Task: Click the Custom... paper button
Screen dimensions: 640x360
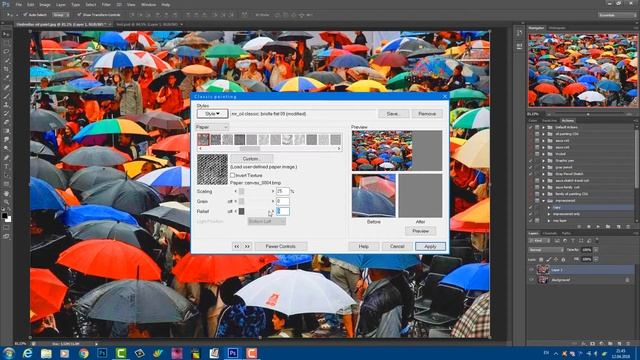Action: 251,158
